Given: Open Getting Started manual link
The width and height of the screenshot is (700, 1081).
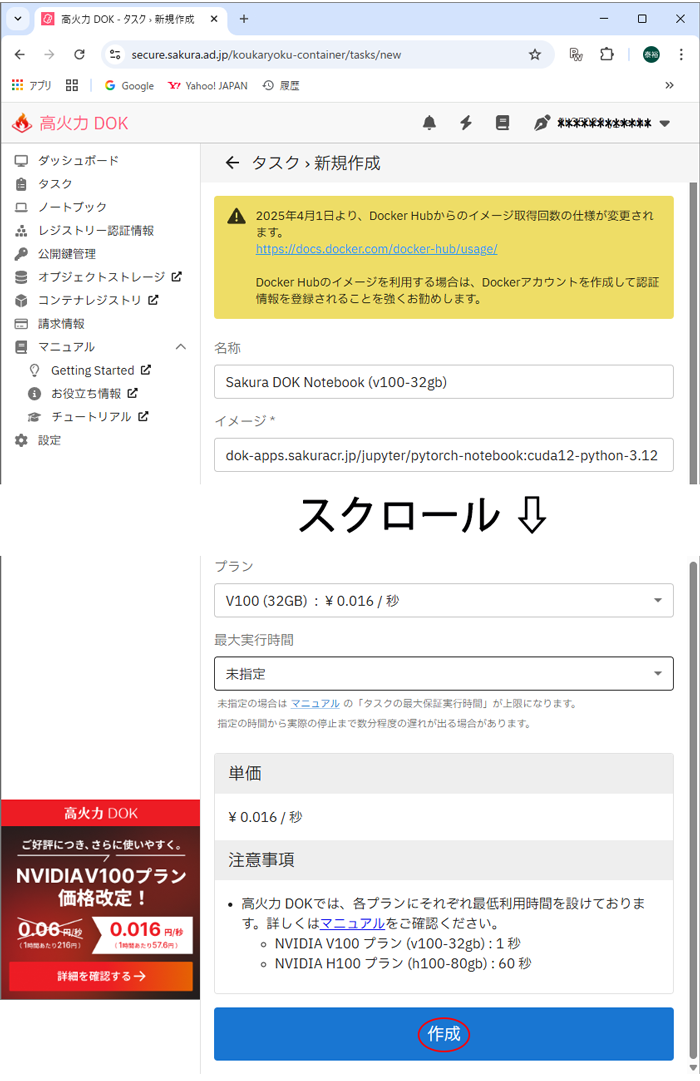Looking at the screenshot, I should tap(101, 370).
